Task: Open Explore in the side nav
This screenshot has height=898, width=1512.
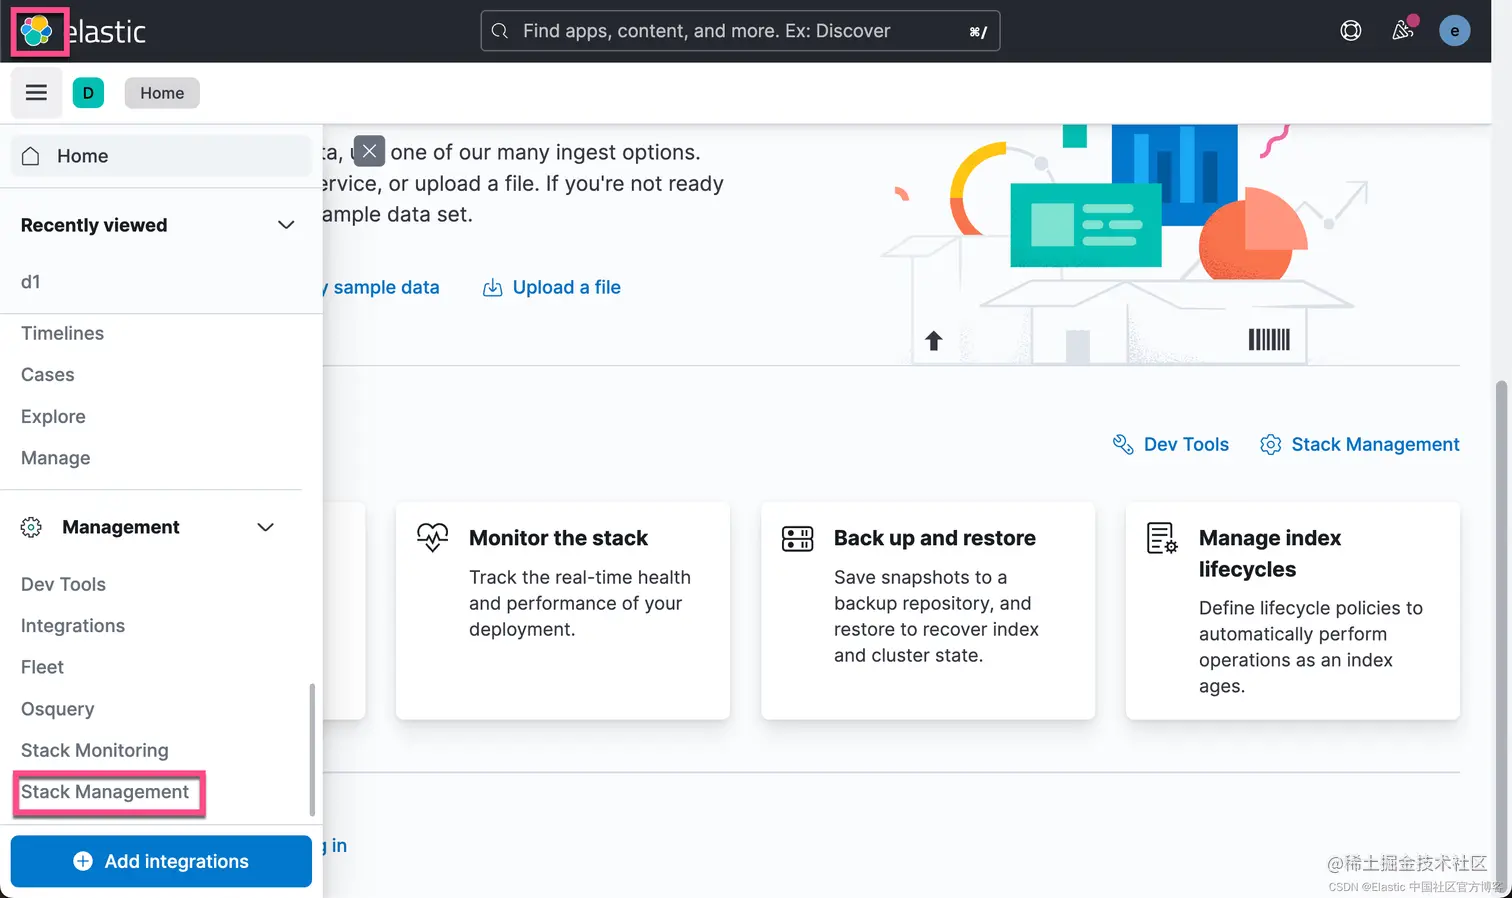Action: (53, 416)
